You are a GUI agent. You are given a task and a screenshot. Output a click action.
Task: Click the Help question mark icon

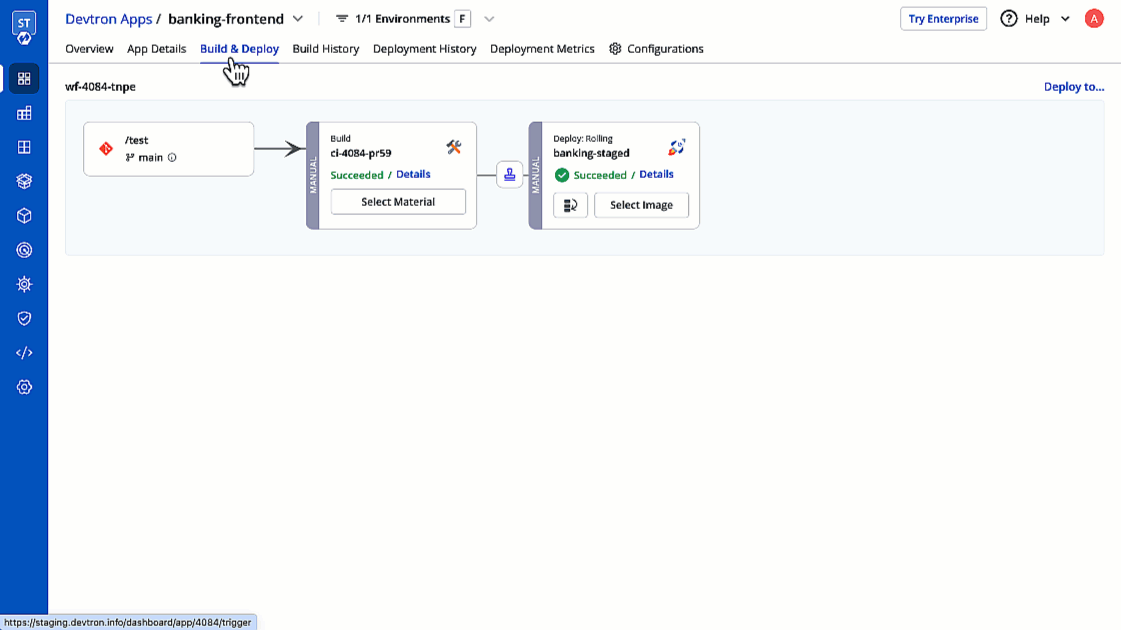tap(1008, 18)
